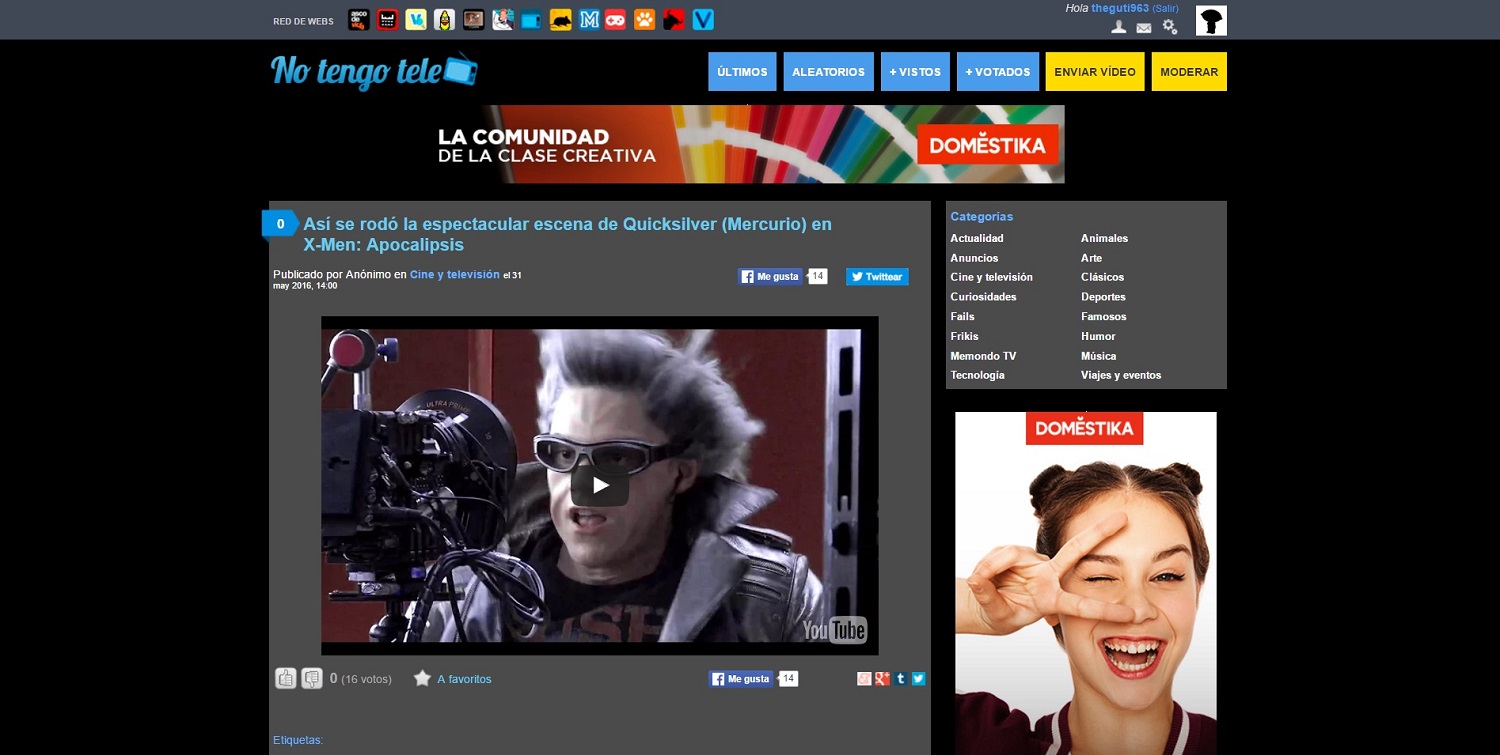The image size is (1500, 755).
Task: Open the Humor category
Action: point(1098,336)
